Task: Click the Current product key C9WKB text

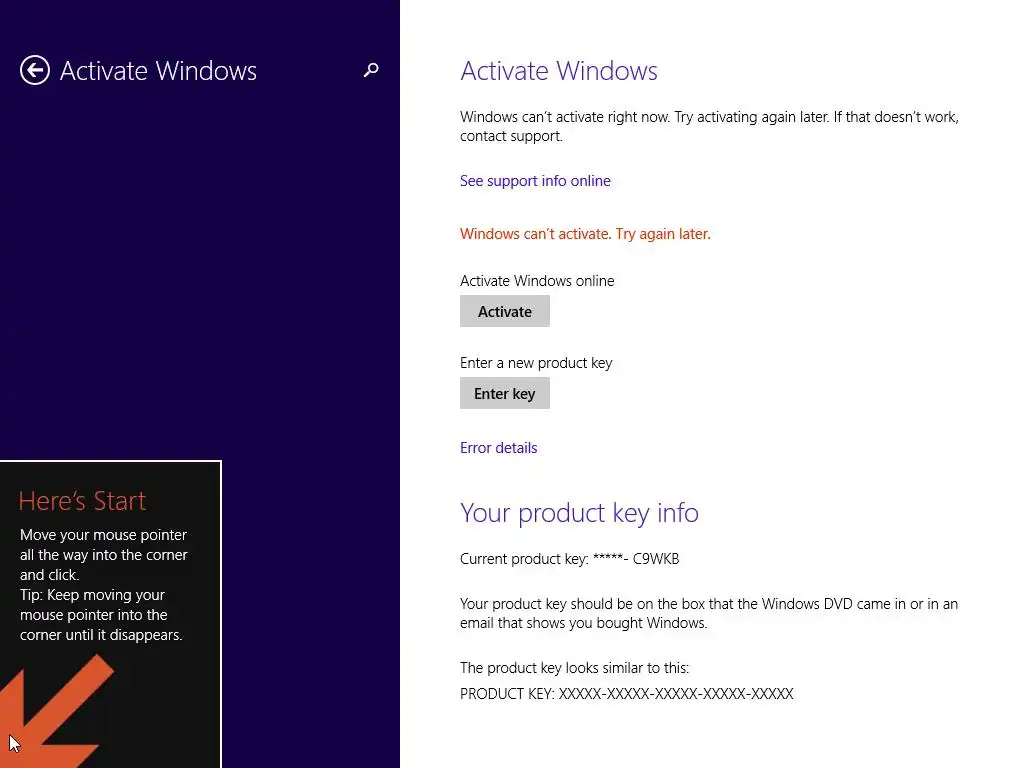Action: tap(569, 559)
